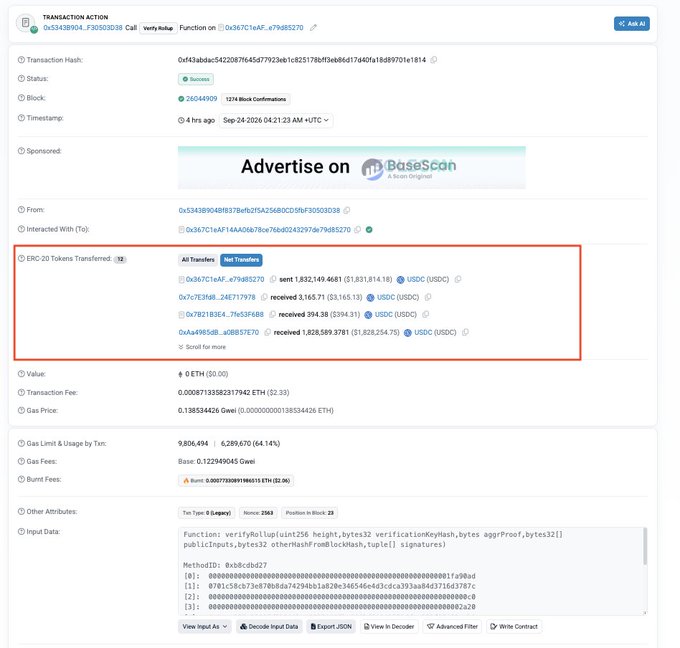The width and height of the screenshot is (680, 648).
Task: Copy the Interacted With address
Action: pyautogui.click(x=357, y=230)
